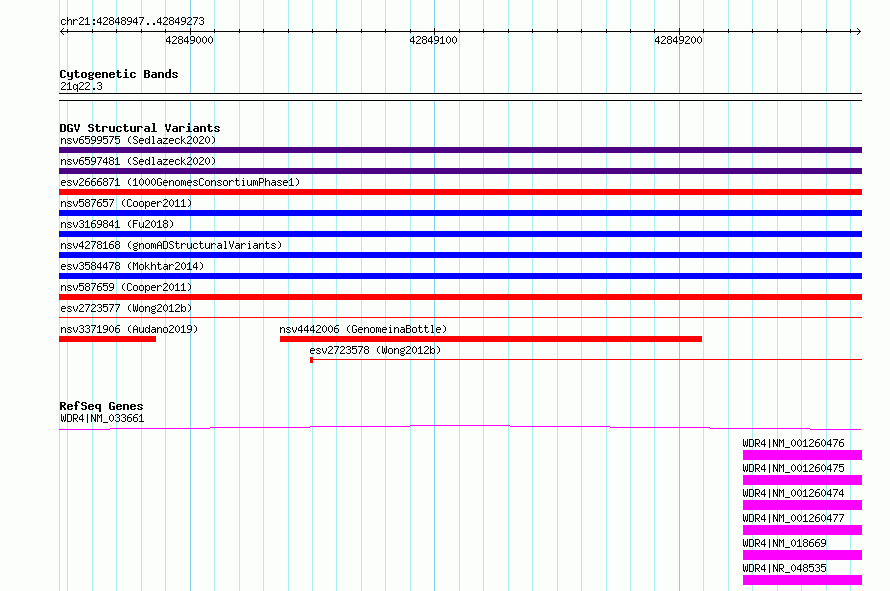Click the thin red line below esv2723578
Viewport: 890px width, 591px height.
pyautogui.click(x=586, y=359)
